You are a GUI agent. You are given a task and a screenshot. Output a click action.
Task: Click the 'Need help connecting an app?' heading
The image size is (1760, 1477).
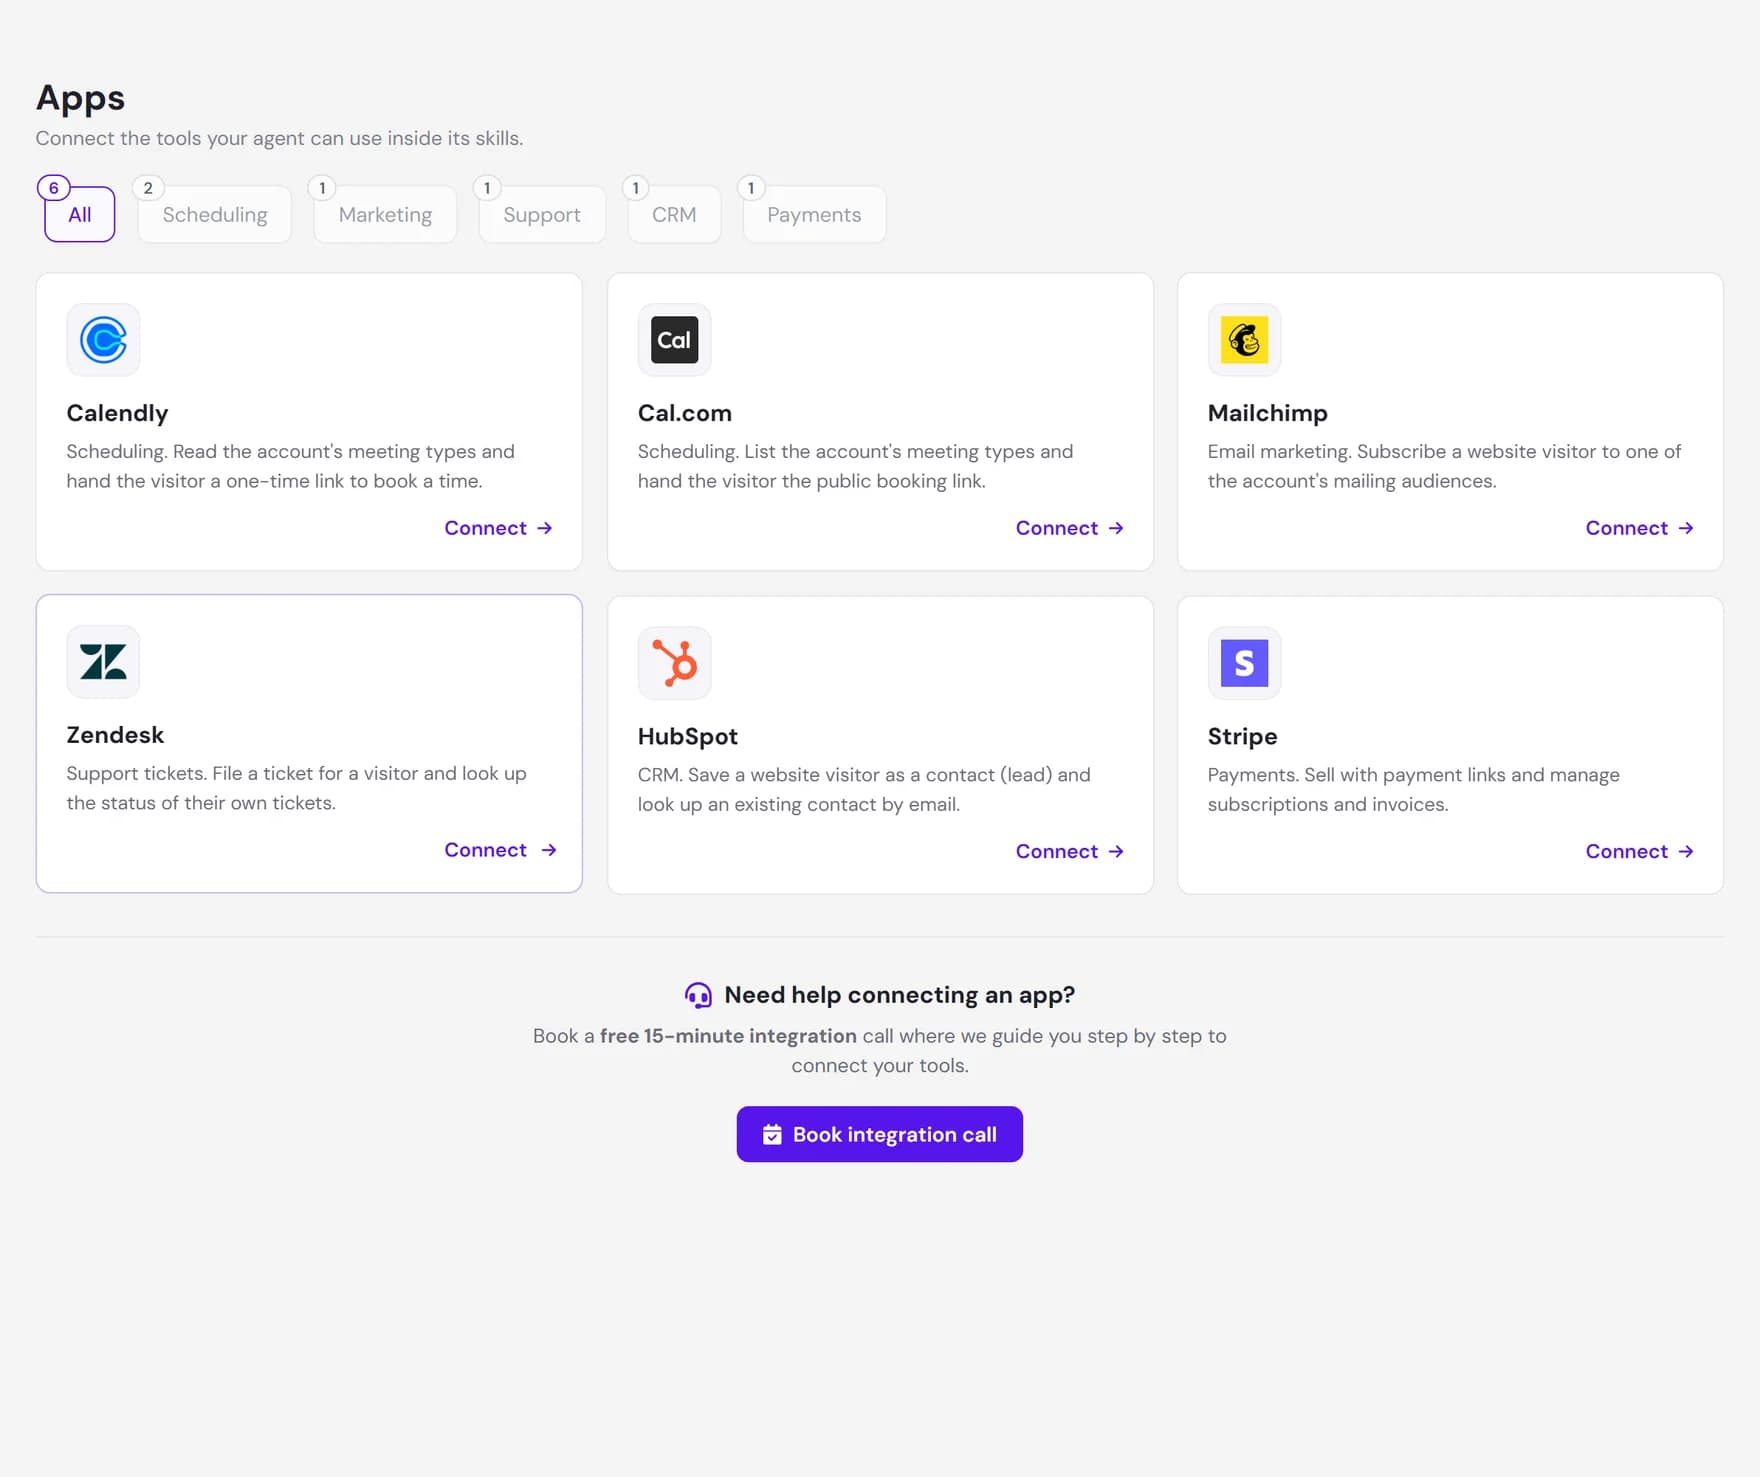click(x=900, y=995)
